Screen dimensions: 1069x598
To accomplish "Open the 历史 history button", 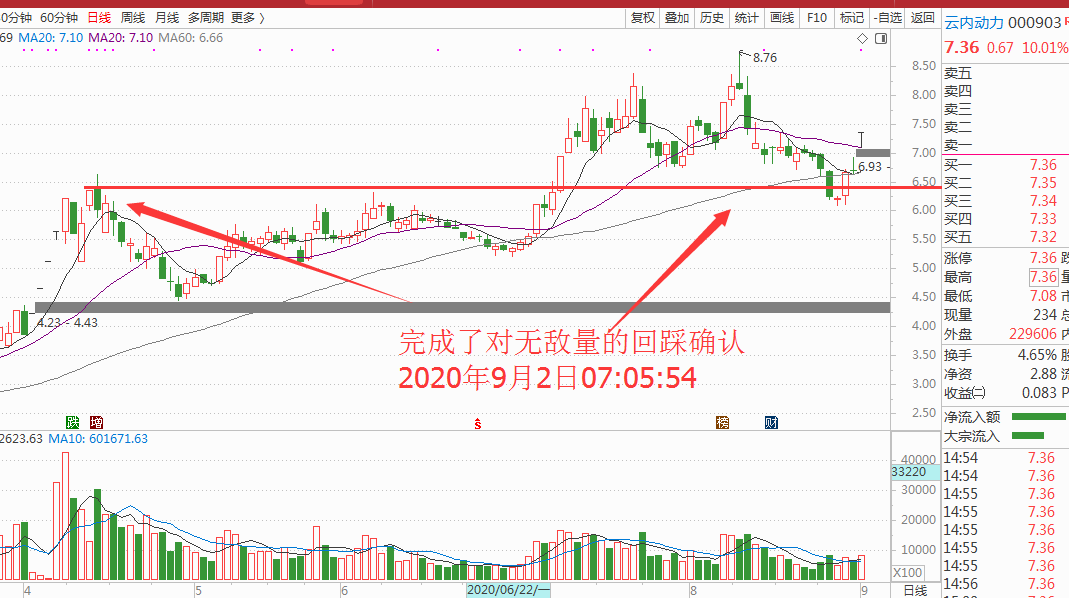I will (x=712, y=18).
